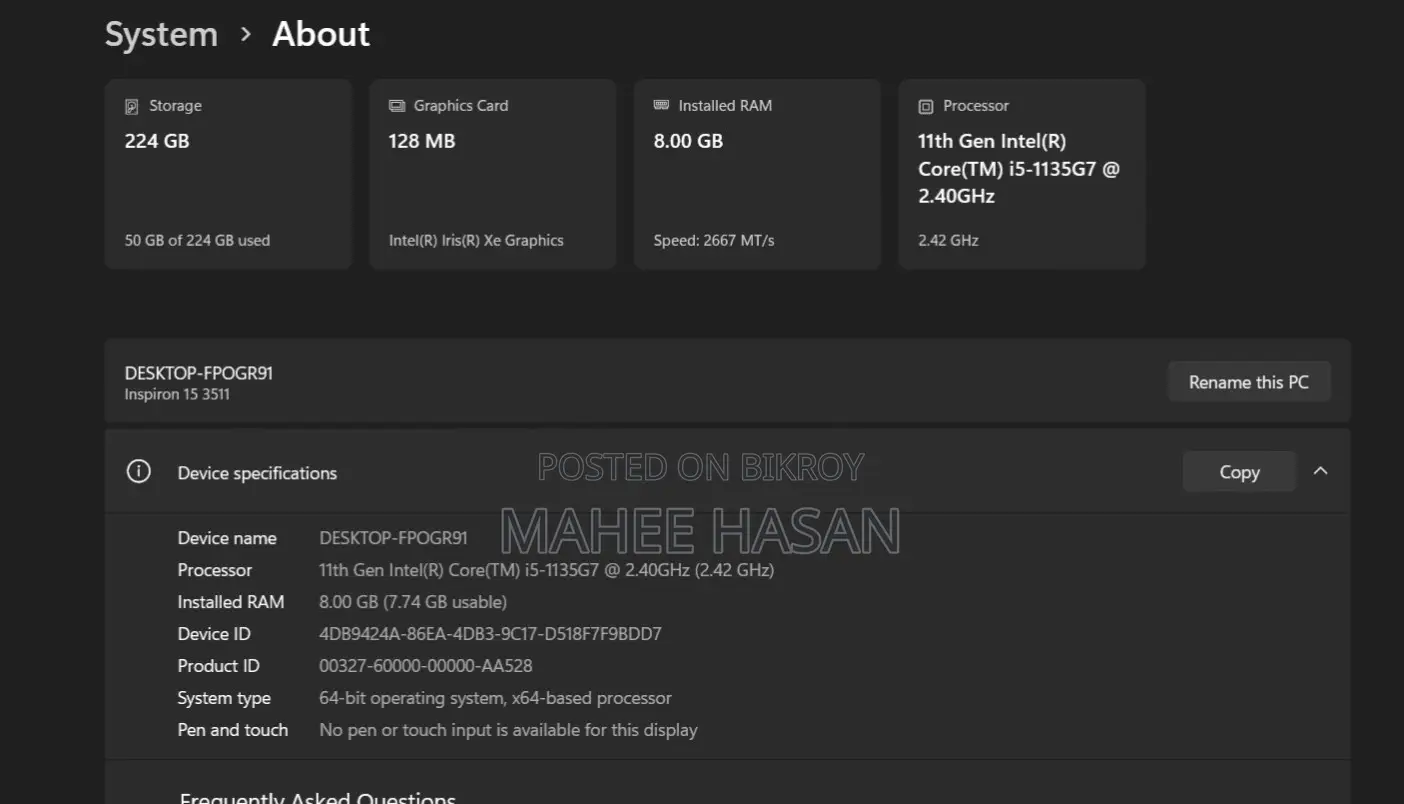1404x804 pixels.
Task: Click the Intel(R) Iris(R) Xe Graphics text
Action: coord(476,240)
